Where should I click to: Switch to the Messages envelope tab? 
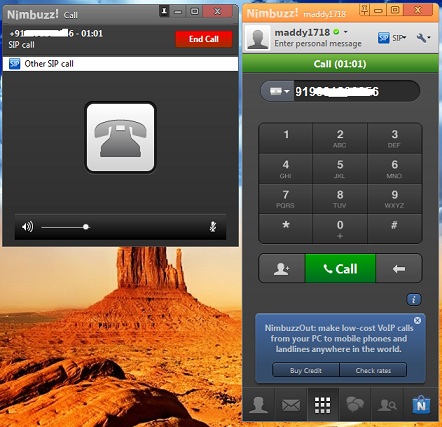(x=291, y=405)
